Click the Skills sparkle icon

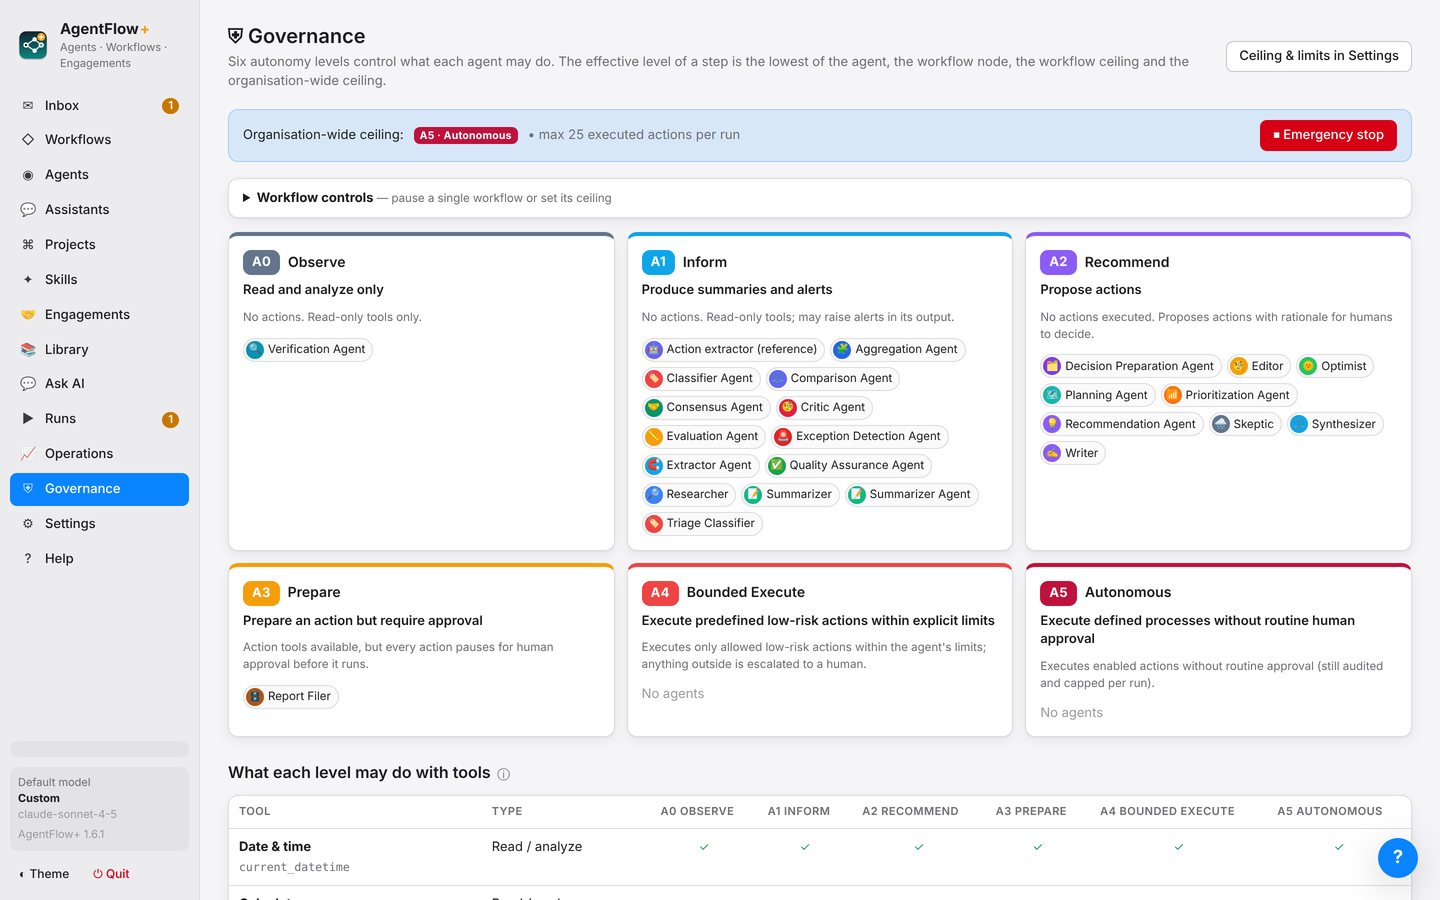coord(28,280)
